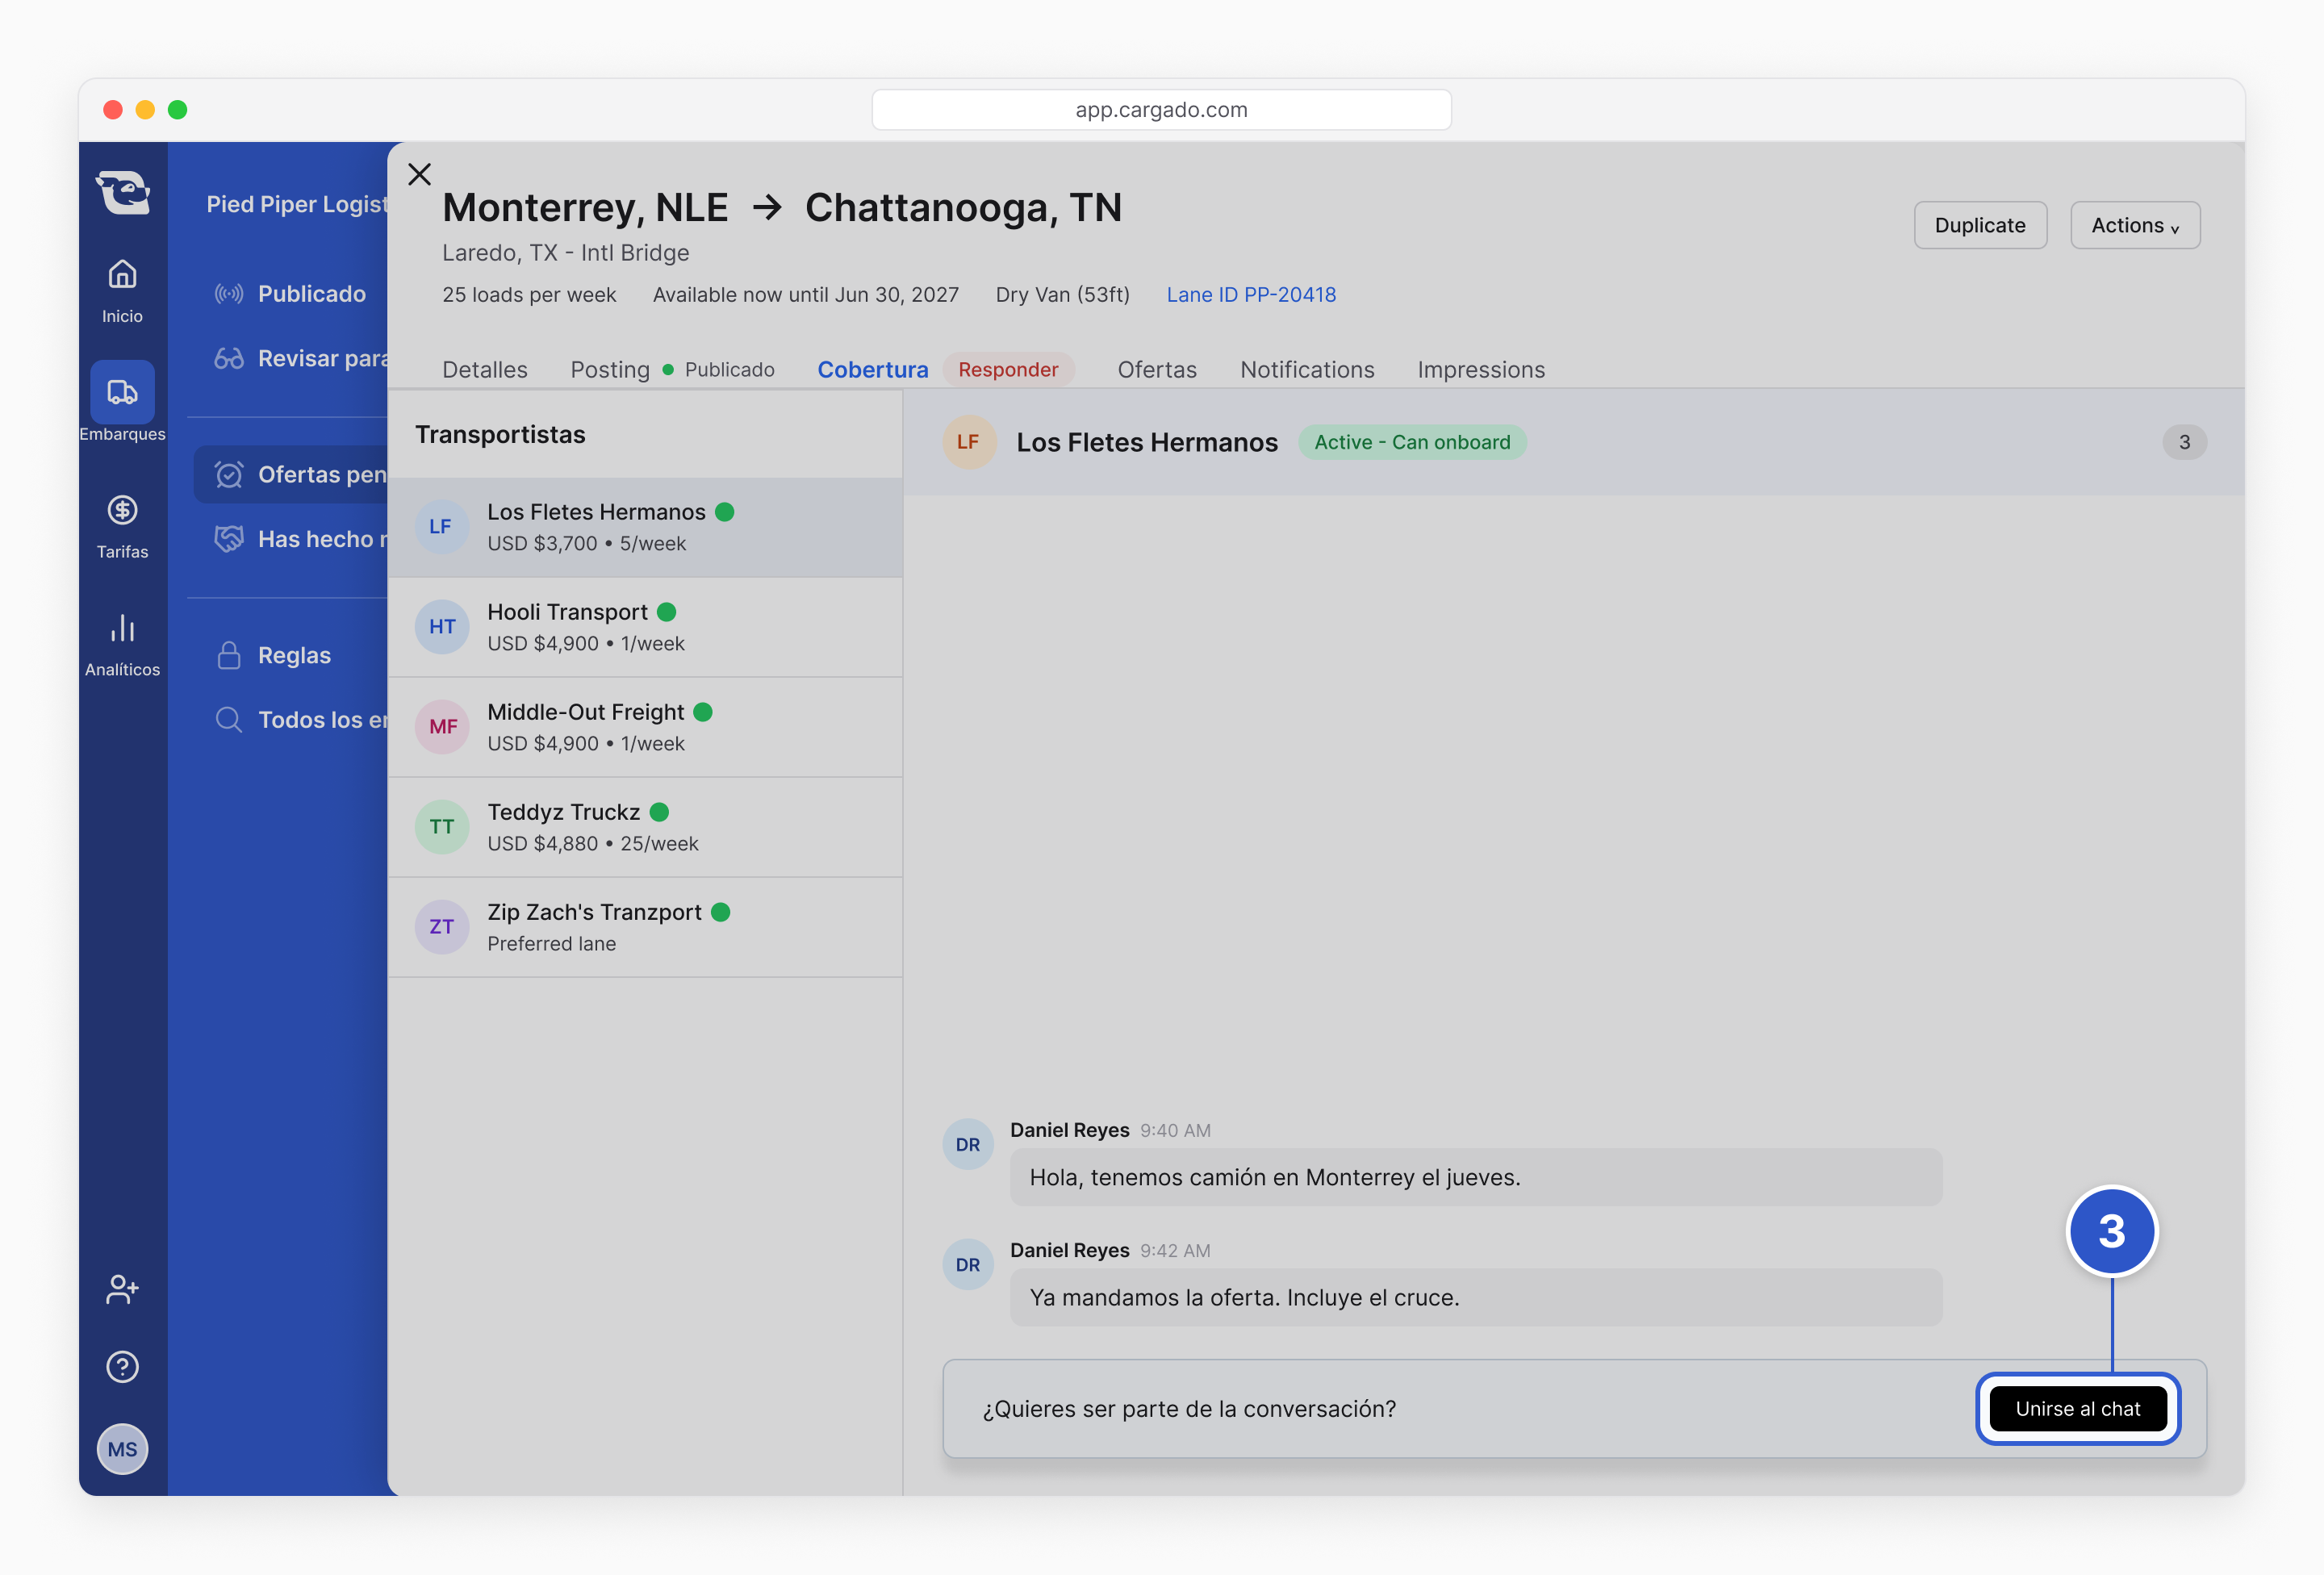2324x1575 pixels.
Task: Open the help question mark icon
Action: (122, 1367)
